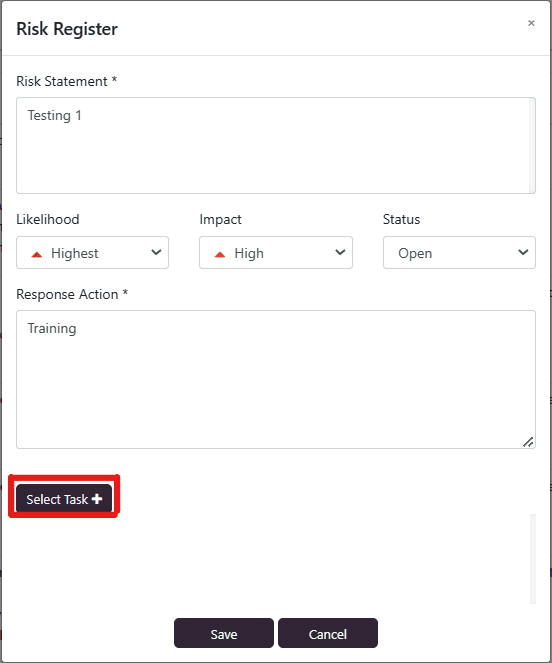Click the Select Task button
Image resolution: width=552 pixels, height=663 pixels.
pyautogui.click(x=64, y=499)
